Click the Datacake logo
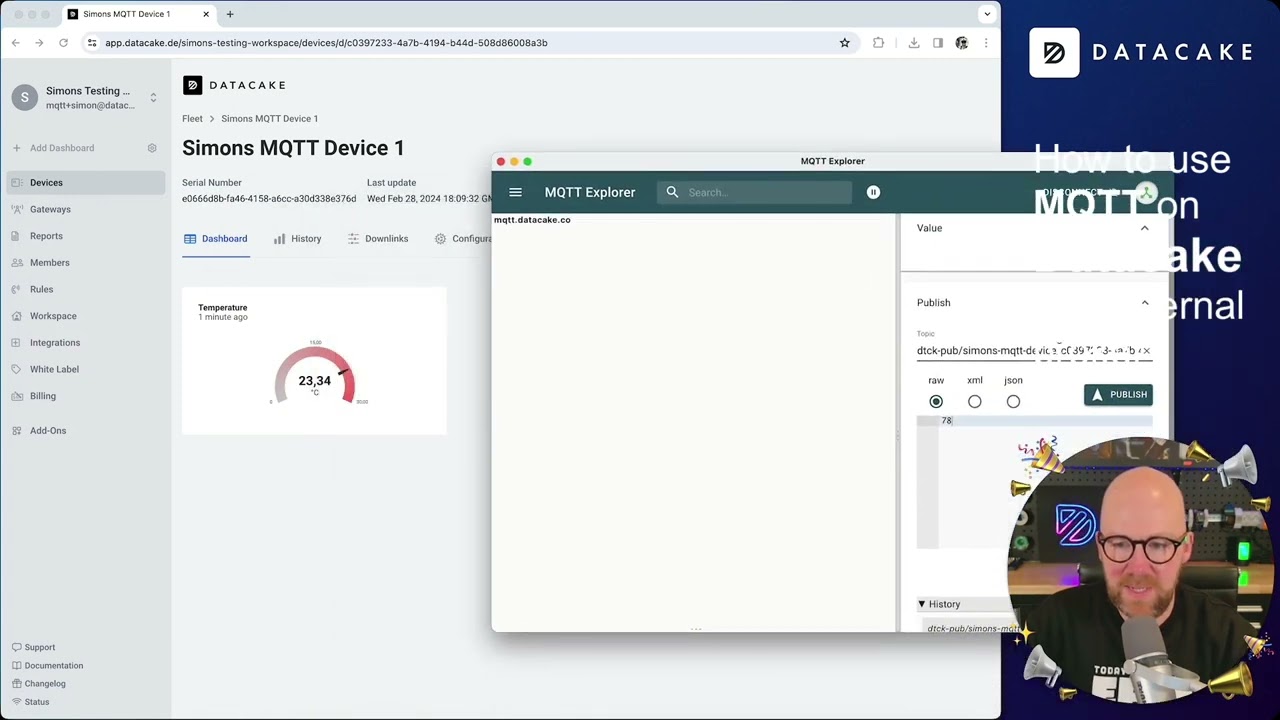This screenshot has width=1280, height=720. [234, 86]
